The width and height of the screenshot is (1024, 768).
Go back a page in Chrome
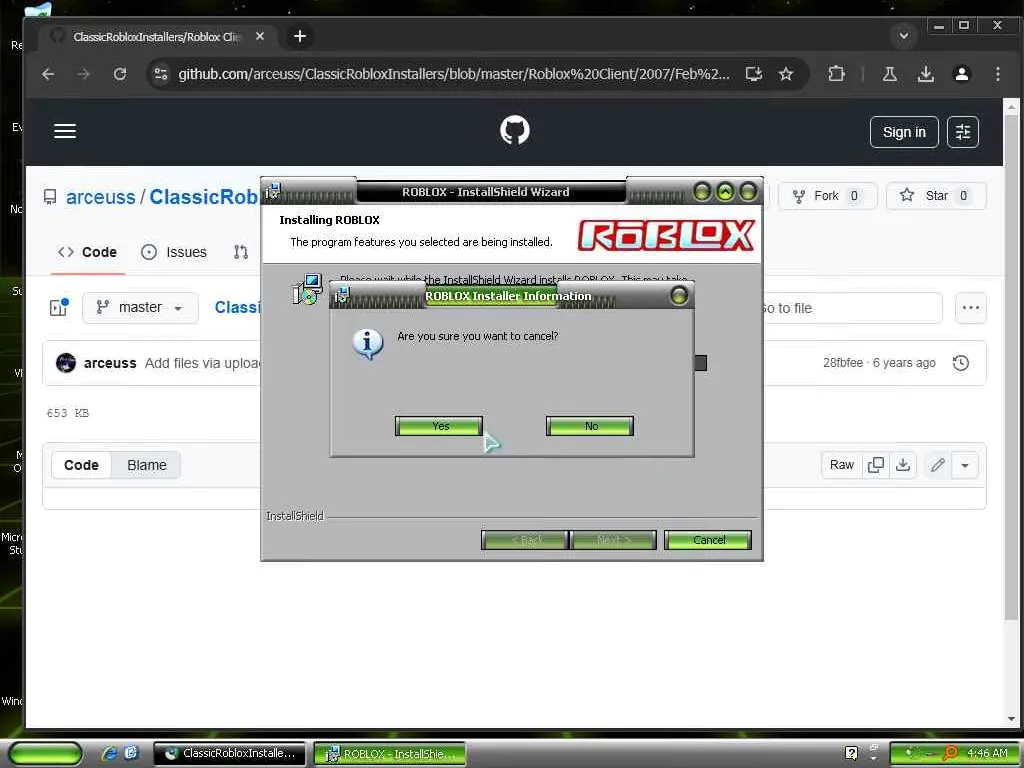click(48, 74)
